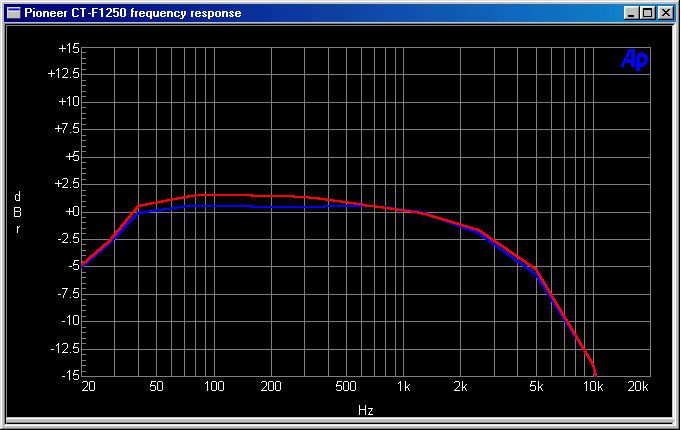
Task: Click the Hz x-axis unit label
Action: [366, 410]
